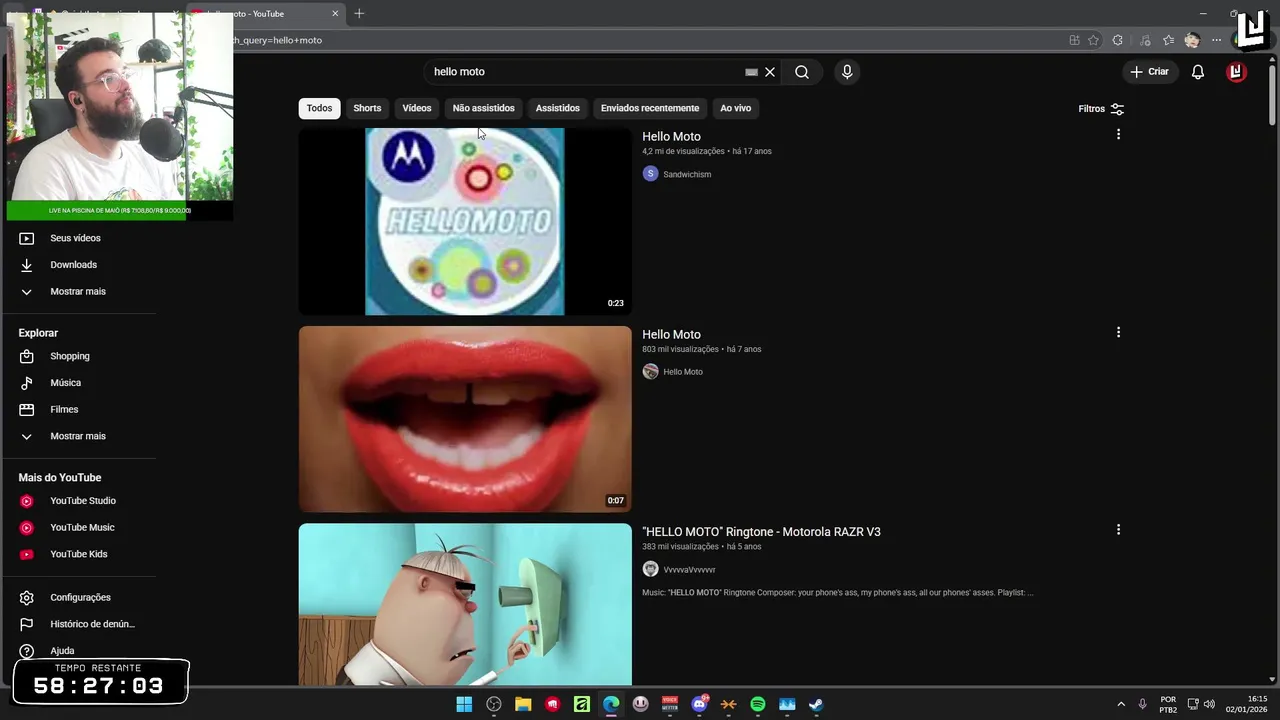Select the Ao vivo filter chip
This screenshot has height=720, width=1280.
click(x=735, y=108)
